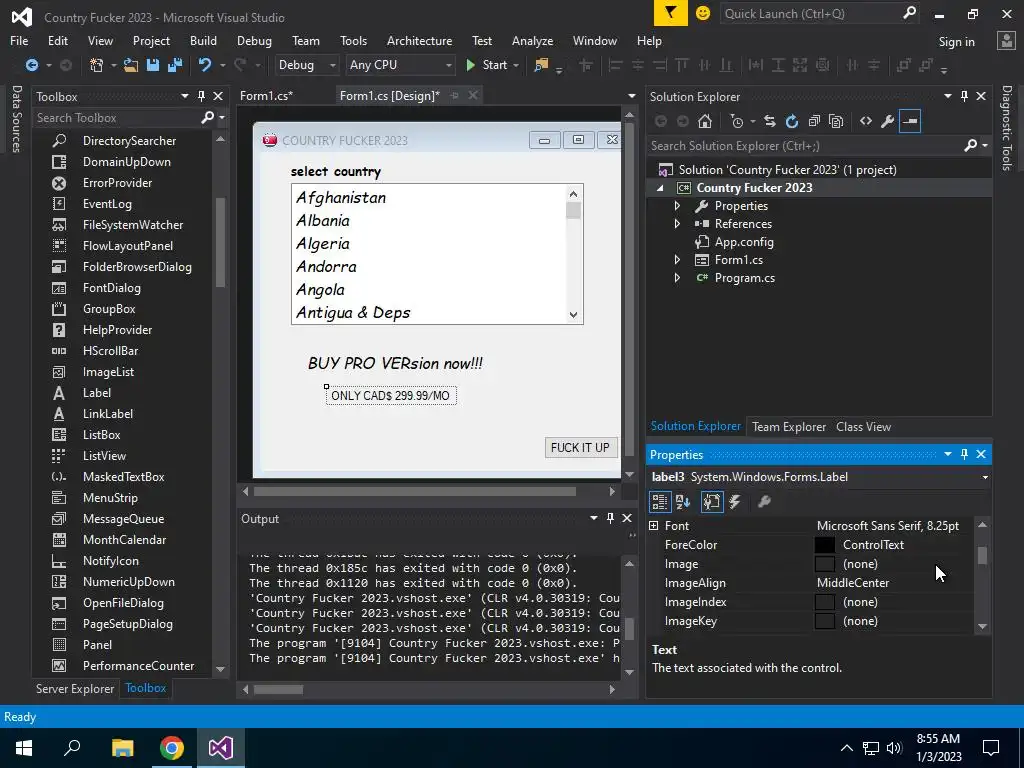The height and width of the screenshot is (768, 1024).
Task: Select Albania in the form's country list
Action: point(323,221)
